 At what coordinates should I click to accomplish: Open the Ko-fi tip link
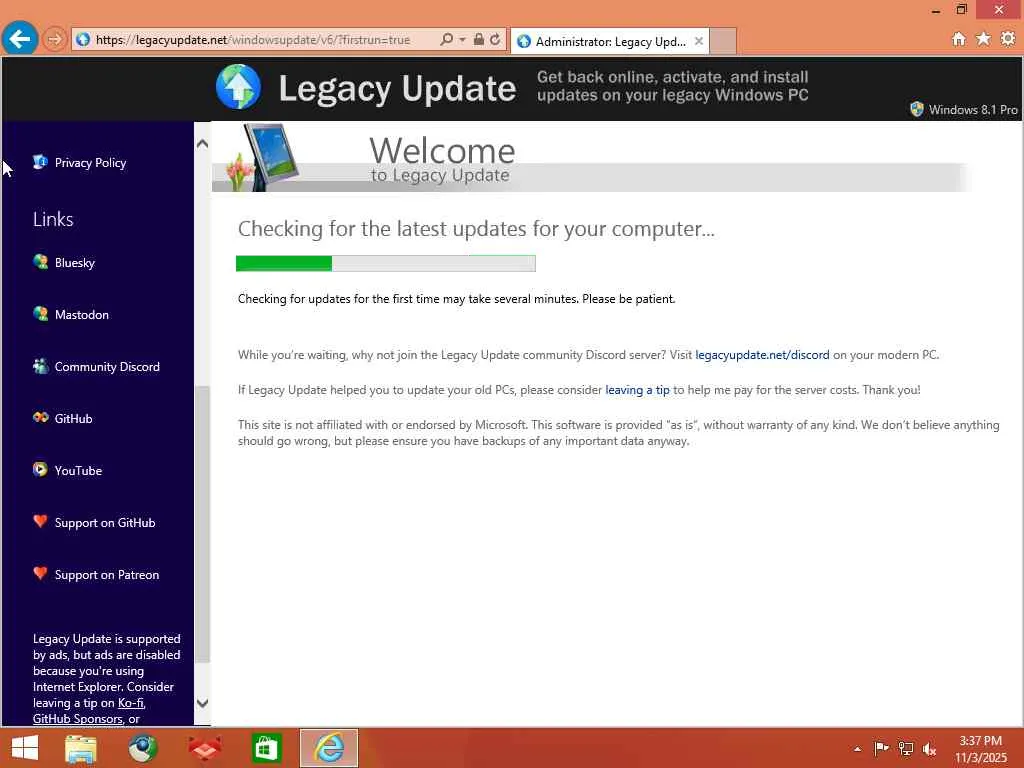(x=131, y=703)
